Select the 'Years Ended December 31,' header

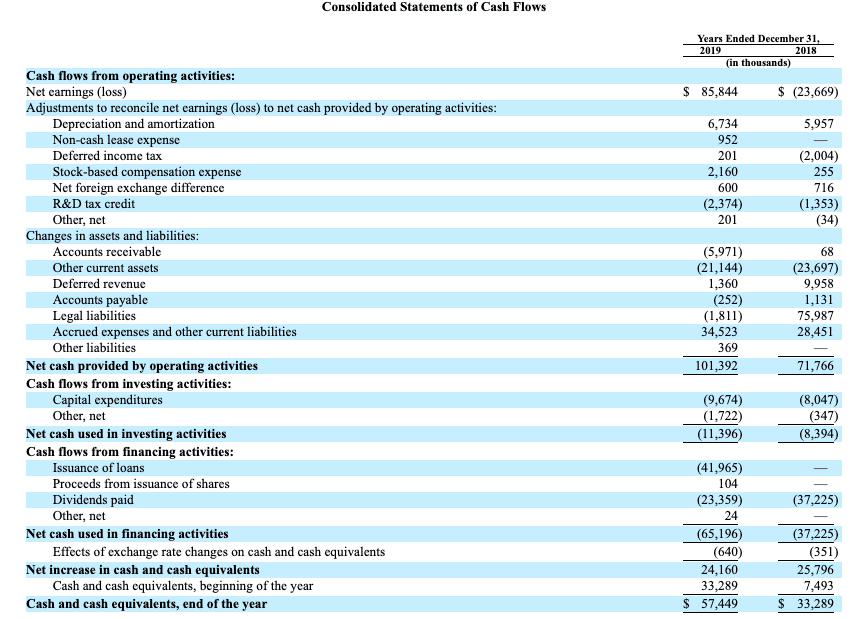tap(758, 39)
